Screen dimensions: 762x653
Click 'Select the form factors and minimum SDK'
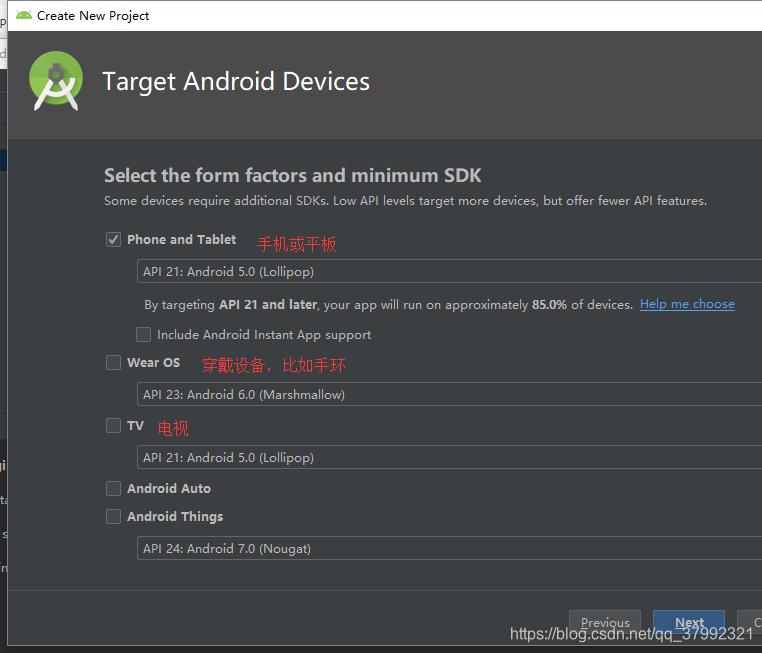[x=293, y=175]
